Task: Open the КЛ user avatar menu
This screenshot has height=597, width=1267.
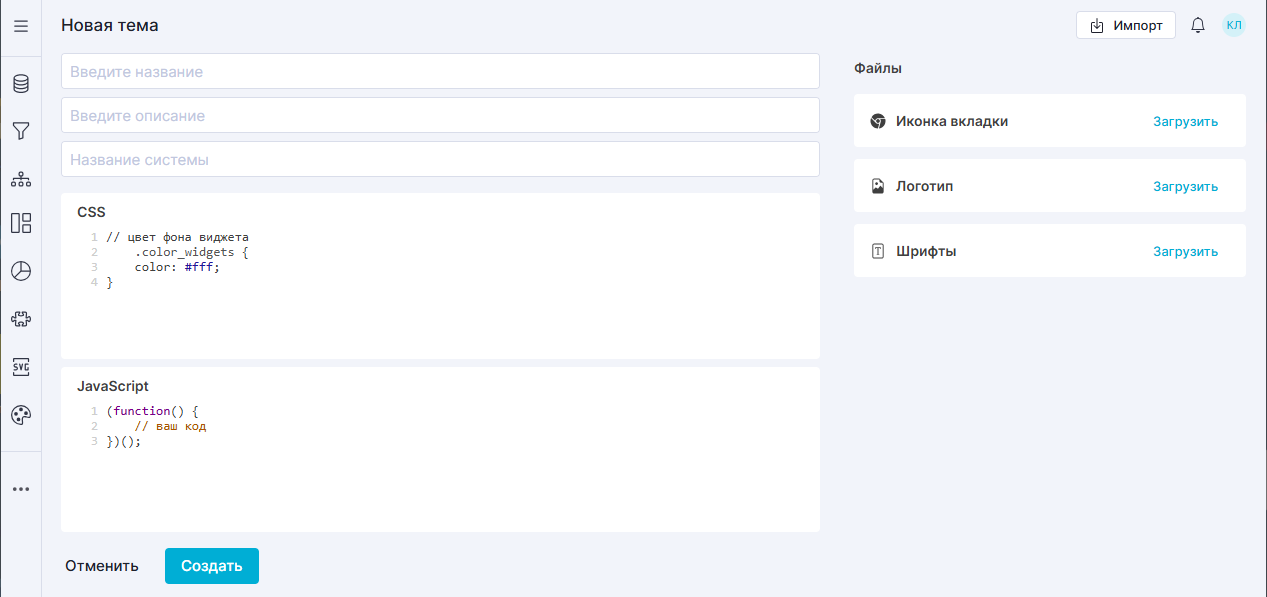Action: 1234,25
